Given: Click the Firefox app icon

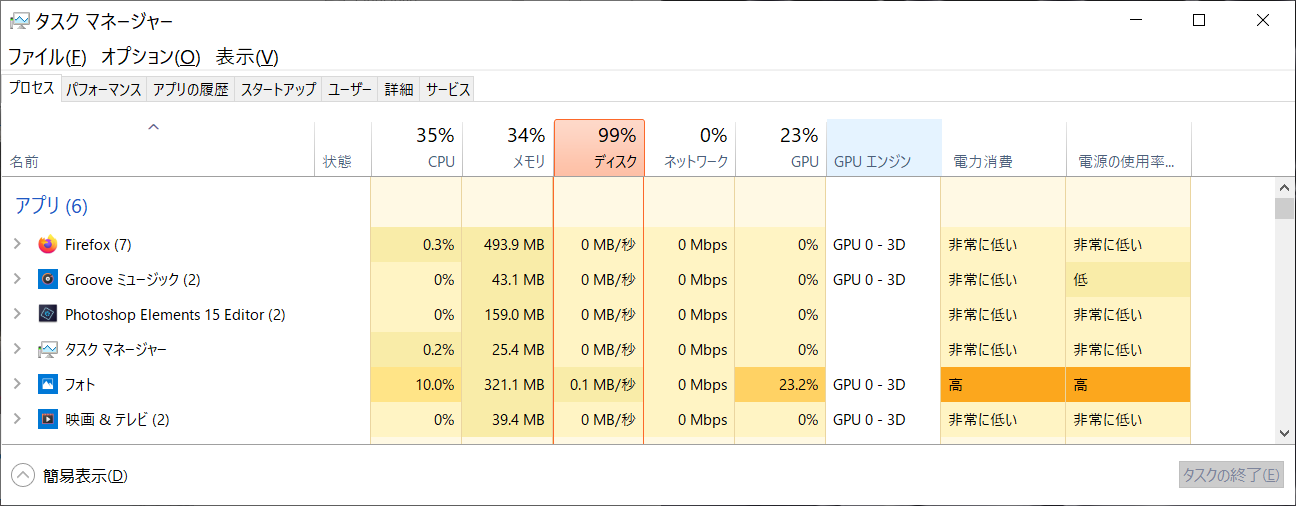Looking at the screenshot, I should [x=48, y=244].
